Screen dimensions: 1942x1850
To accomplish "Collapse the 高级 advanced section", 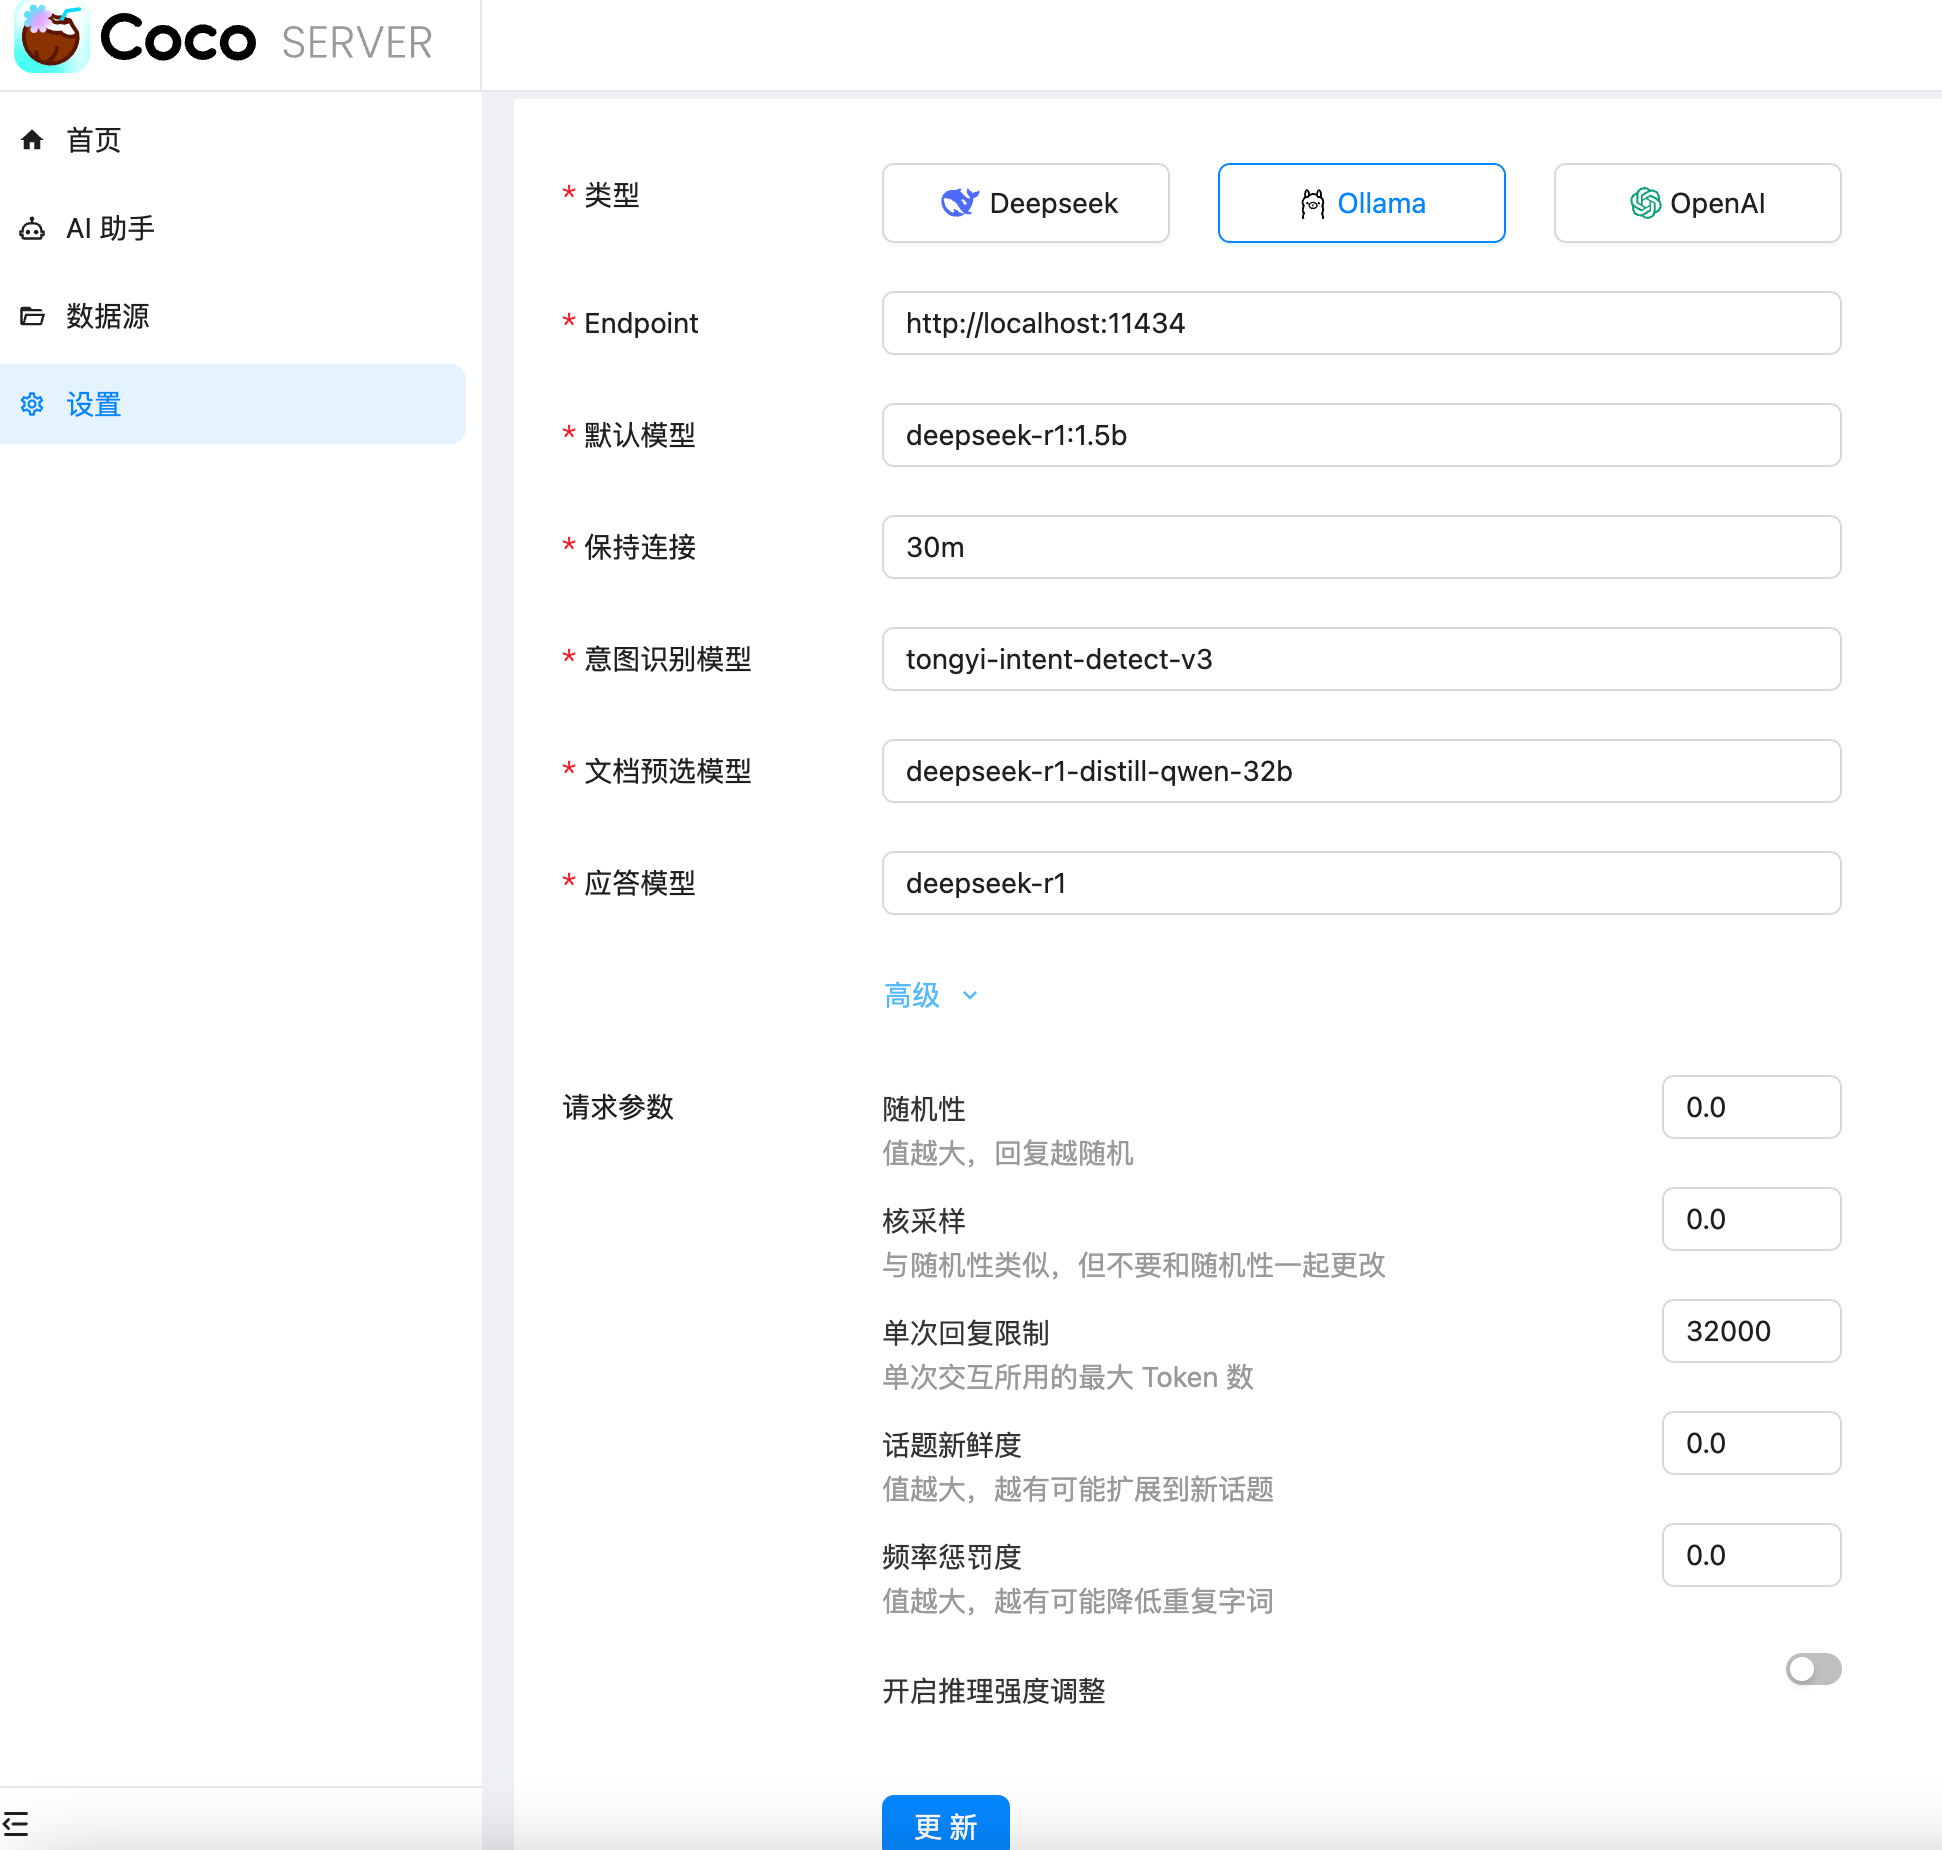I will [x=912, y=995].
